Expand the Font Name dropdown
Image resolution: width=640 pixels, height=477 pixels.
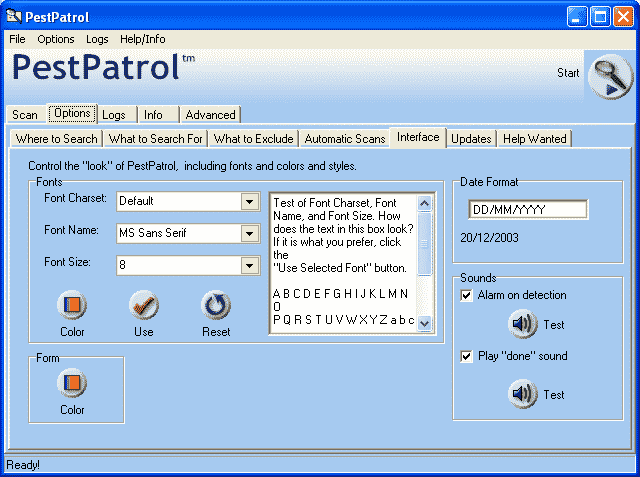pos(249,234)
